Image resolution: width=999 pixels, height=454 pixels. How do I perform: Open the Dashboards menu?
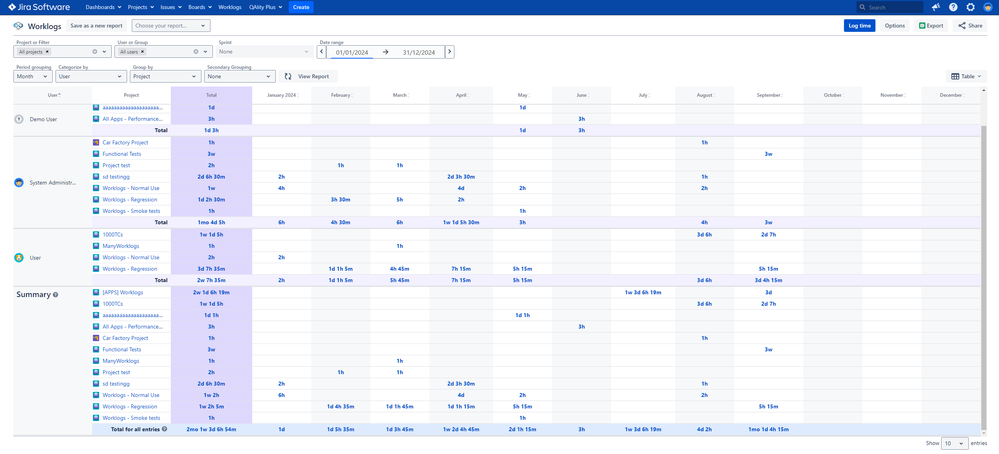103,7
